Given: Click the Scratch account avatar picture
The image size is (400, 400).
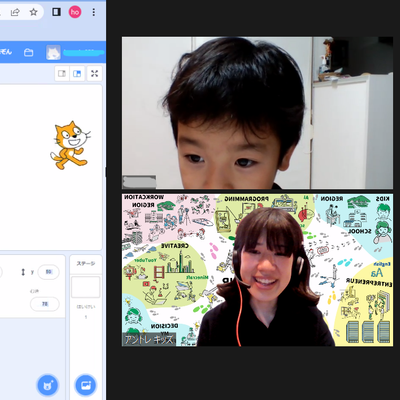Looking at the screenshot, I should point(53,52).
